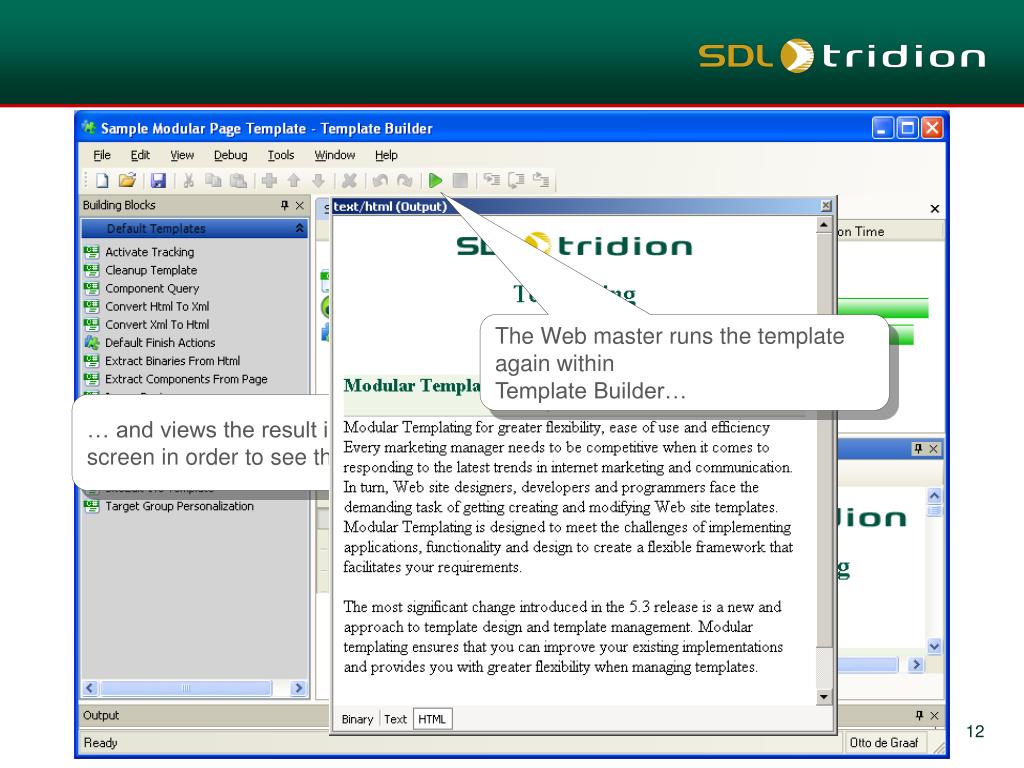The image size is (1024, 768).
Task: Select Convert Html To Xml building block
Action: (157, 306)
